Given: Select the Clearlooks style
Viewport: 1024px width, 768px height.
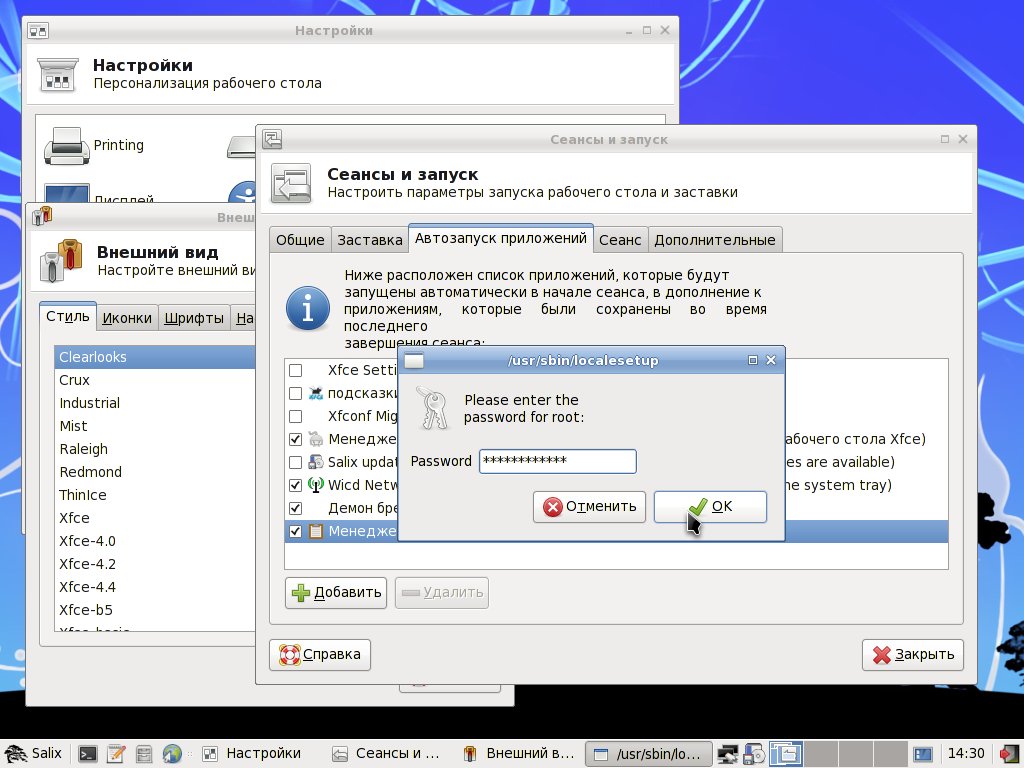Looking at the screenshot, I should [155, 357].
